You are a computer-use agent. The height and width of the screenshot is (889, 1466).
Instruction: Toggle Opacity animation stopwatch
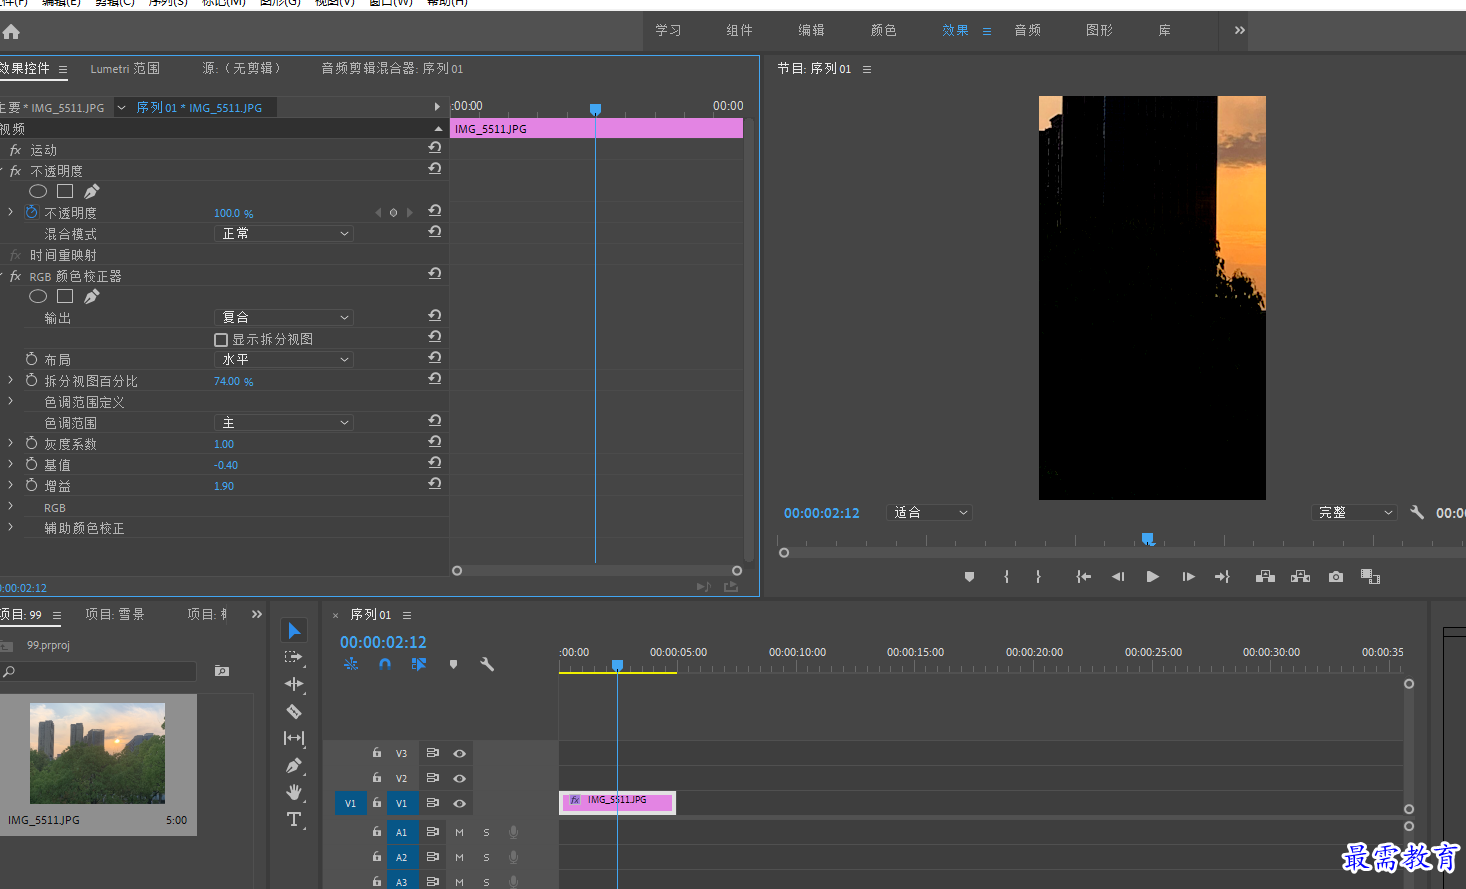tap(32, 212)
